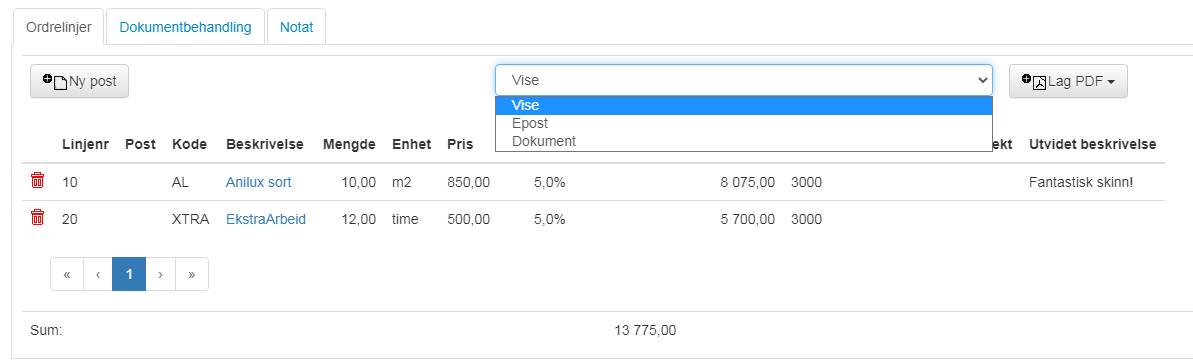Open the Notat tab
1193x363 pixels.
(297, 27)
